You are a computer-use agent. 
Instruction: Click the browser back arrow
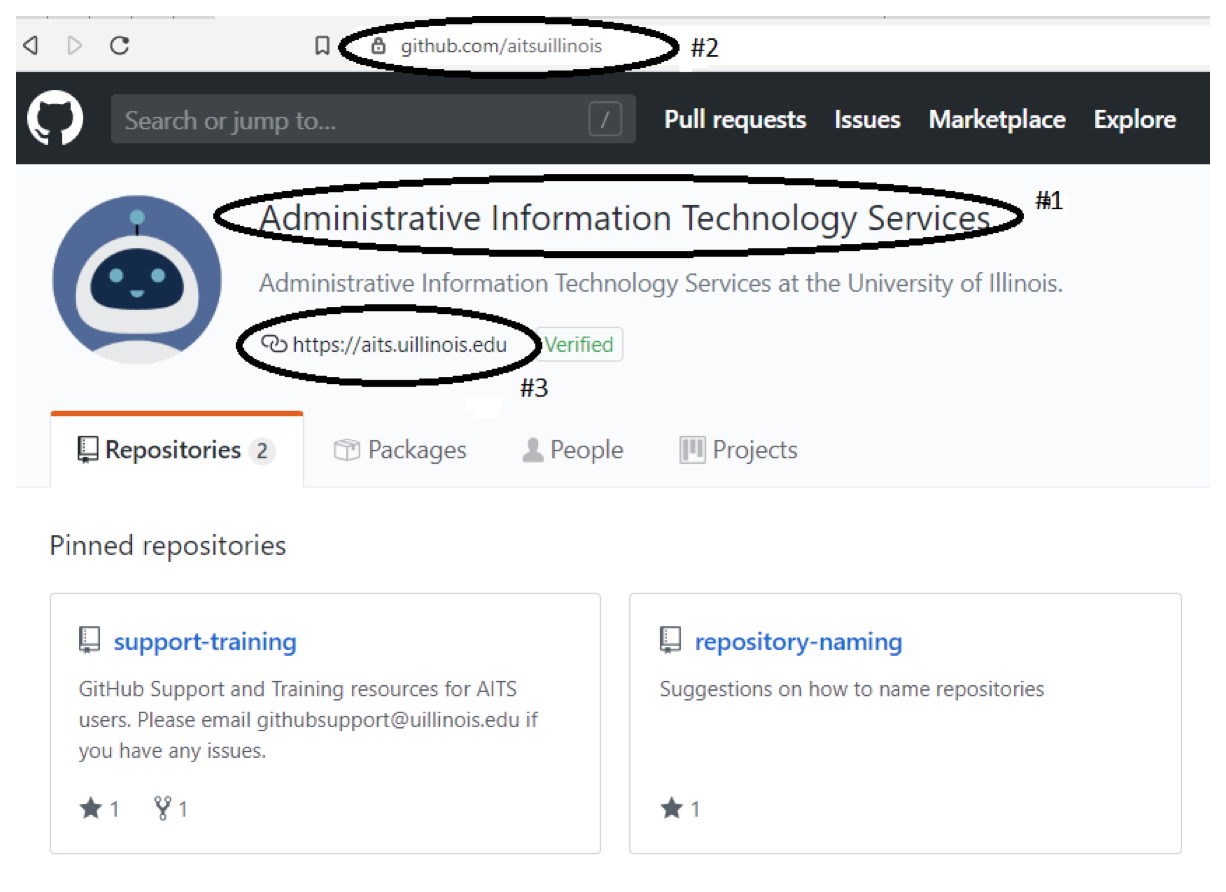pos(30,45)
